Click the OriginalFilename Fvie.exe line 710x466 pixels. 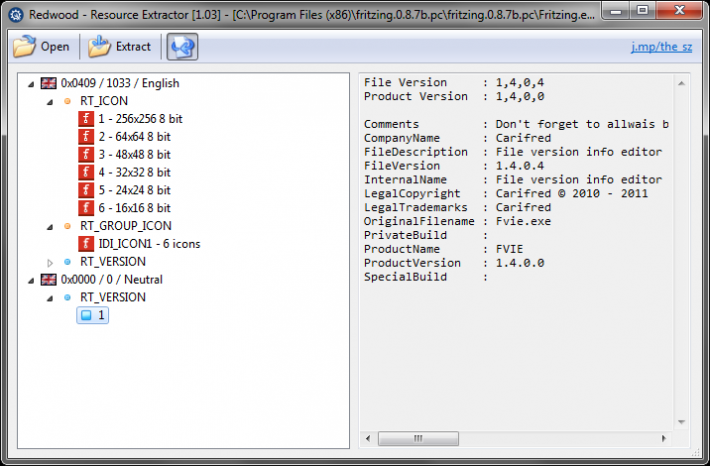click(x=457, y=221)
